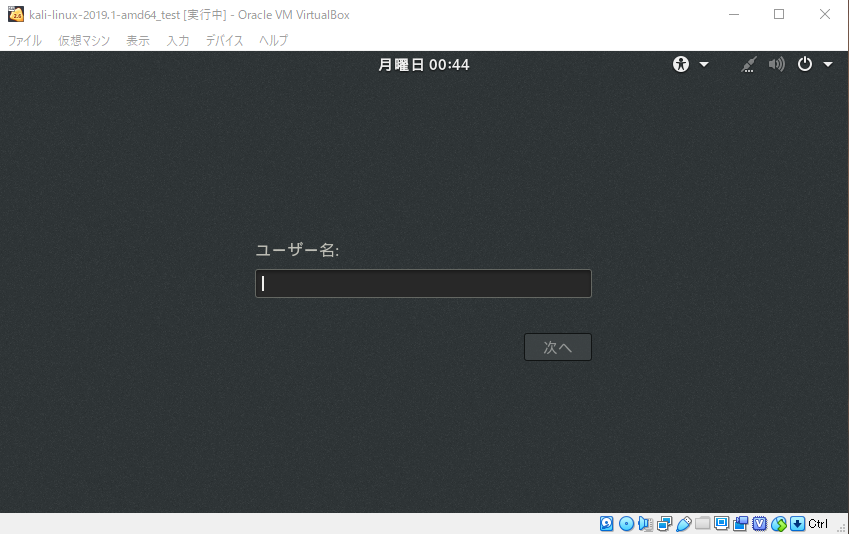
Task: Close the VirtualBox window
Action: coord(825,14)
